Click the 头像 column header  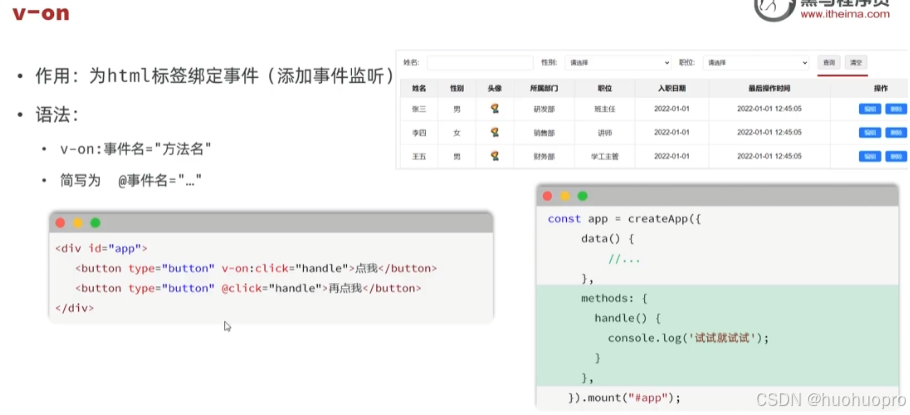494,88
